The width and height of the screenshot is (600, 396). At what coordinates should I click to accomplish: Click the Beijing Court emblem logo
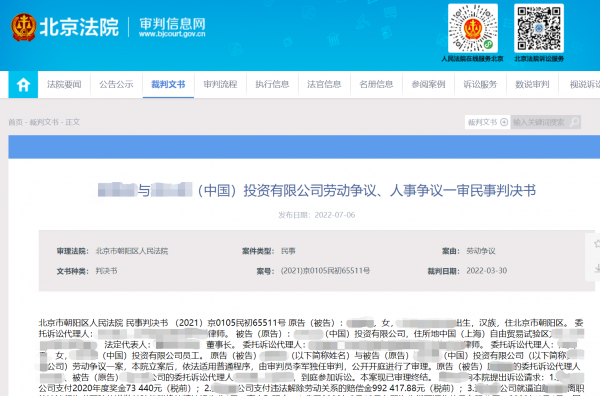tap(24, 27)
